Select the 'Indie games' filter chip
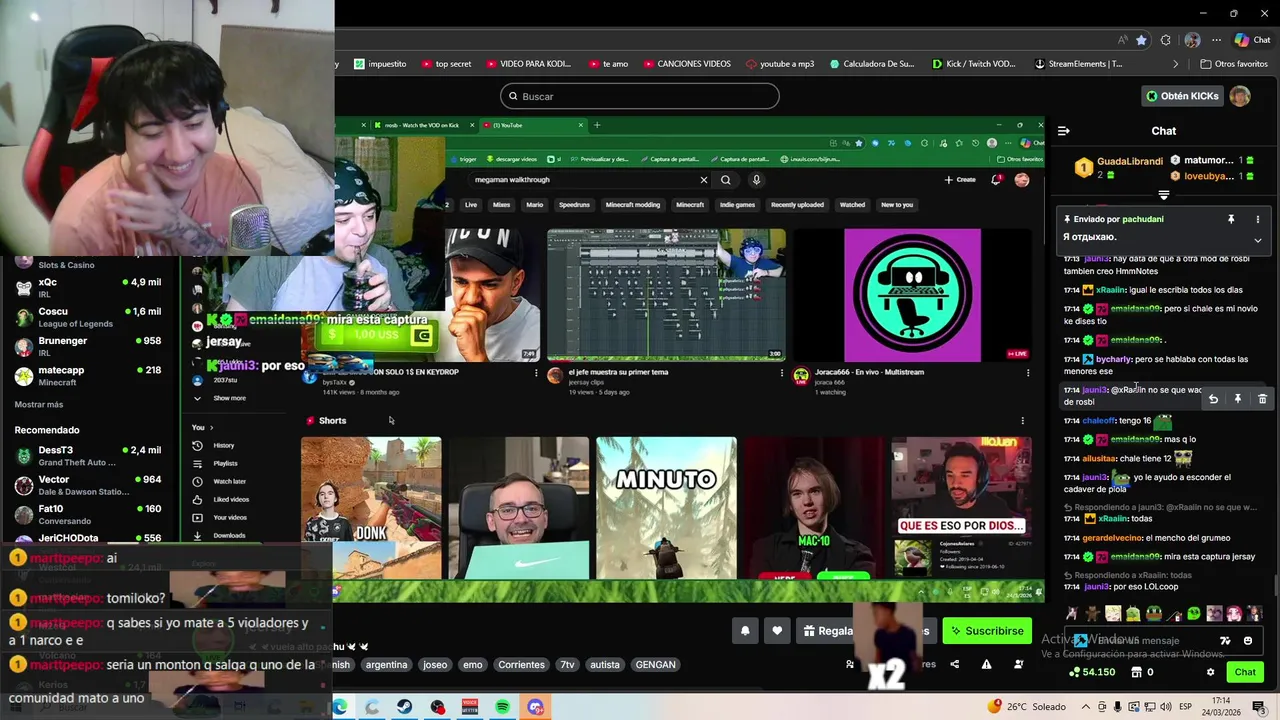Image resolution: width=1280 pixels, height=720 pixels. point(737,205)
